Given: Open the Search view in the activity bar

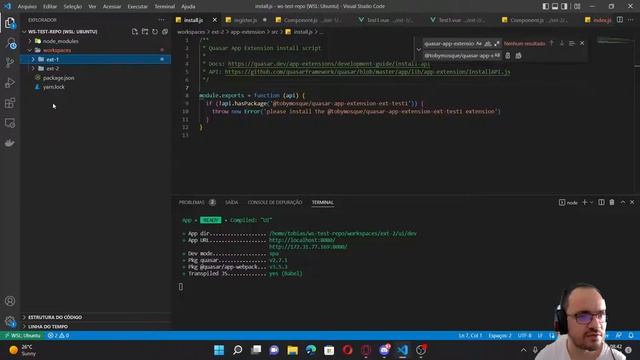Looking at the screenshot, I should pyautogui.click(x=10, y=43).
